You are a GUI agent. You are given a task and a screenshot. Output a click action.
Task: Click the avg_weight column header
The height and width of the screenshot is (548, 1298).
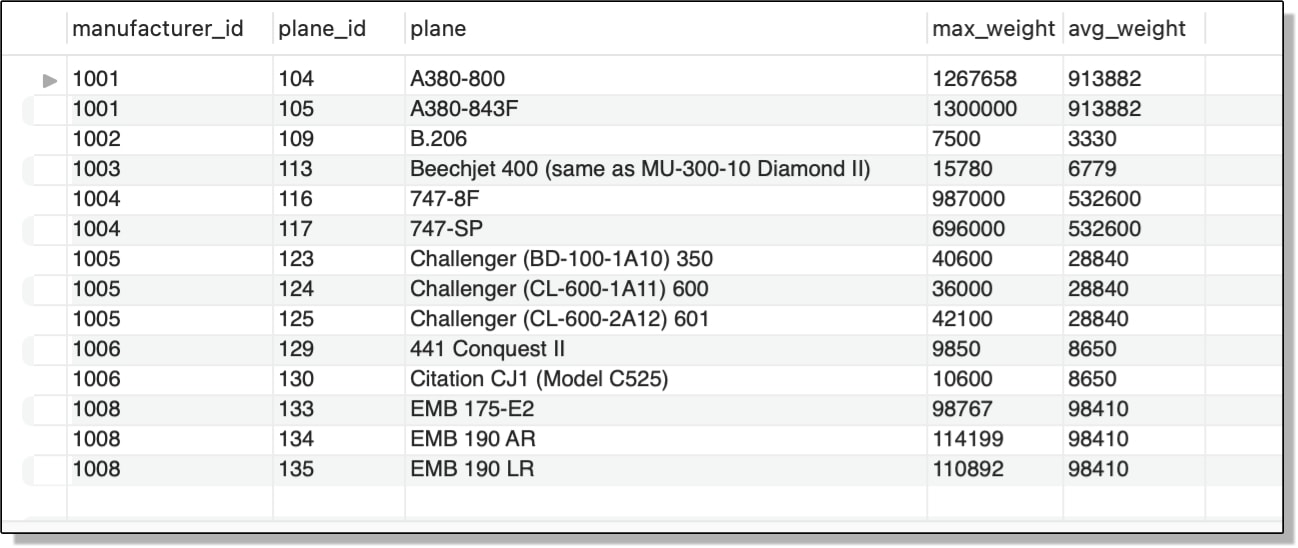pos(1127,29)
